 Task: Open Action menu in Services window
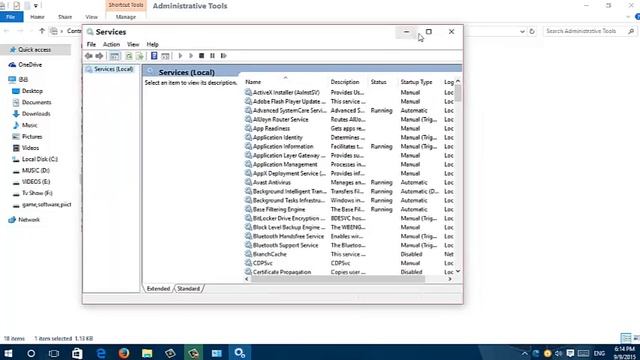(111, 44)
